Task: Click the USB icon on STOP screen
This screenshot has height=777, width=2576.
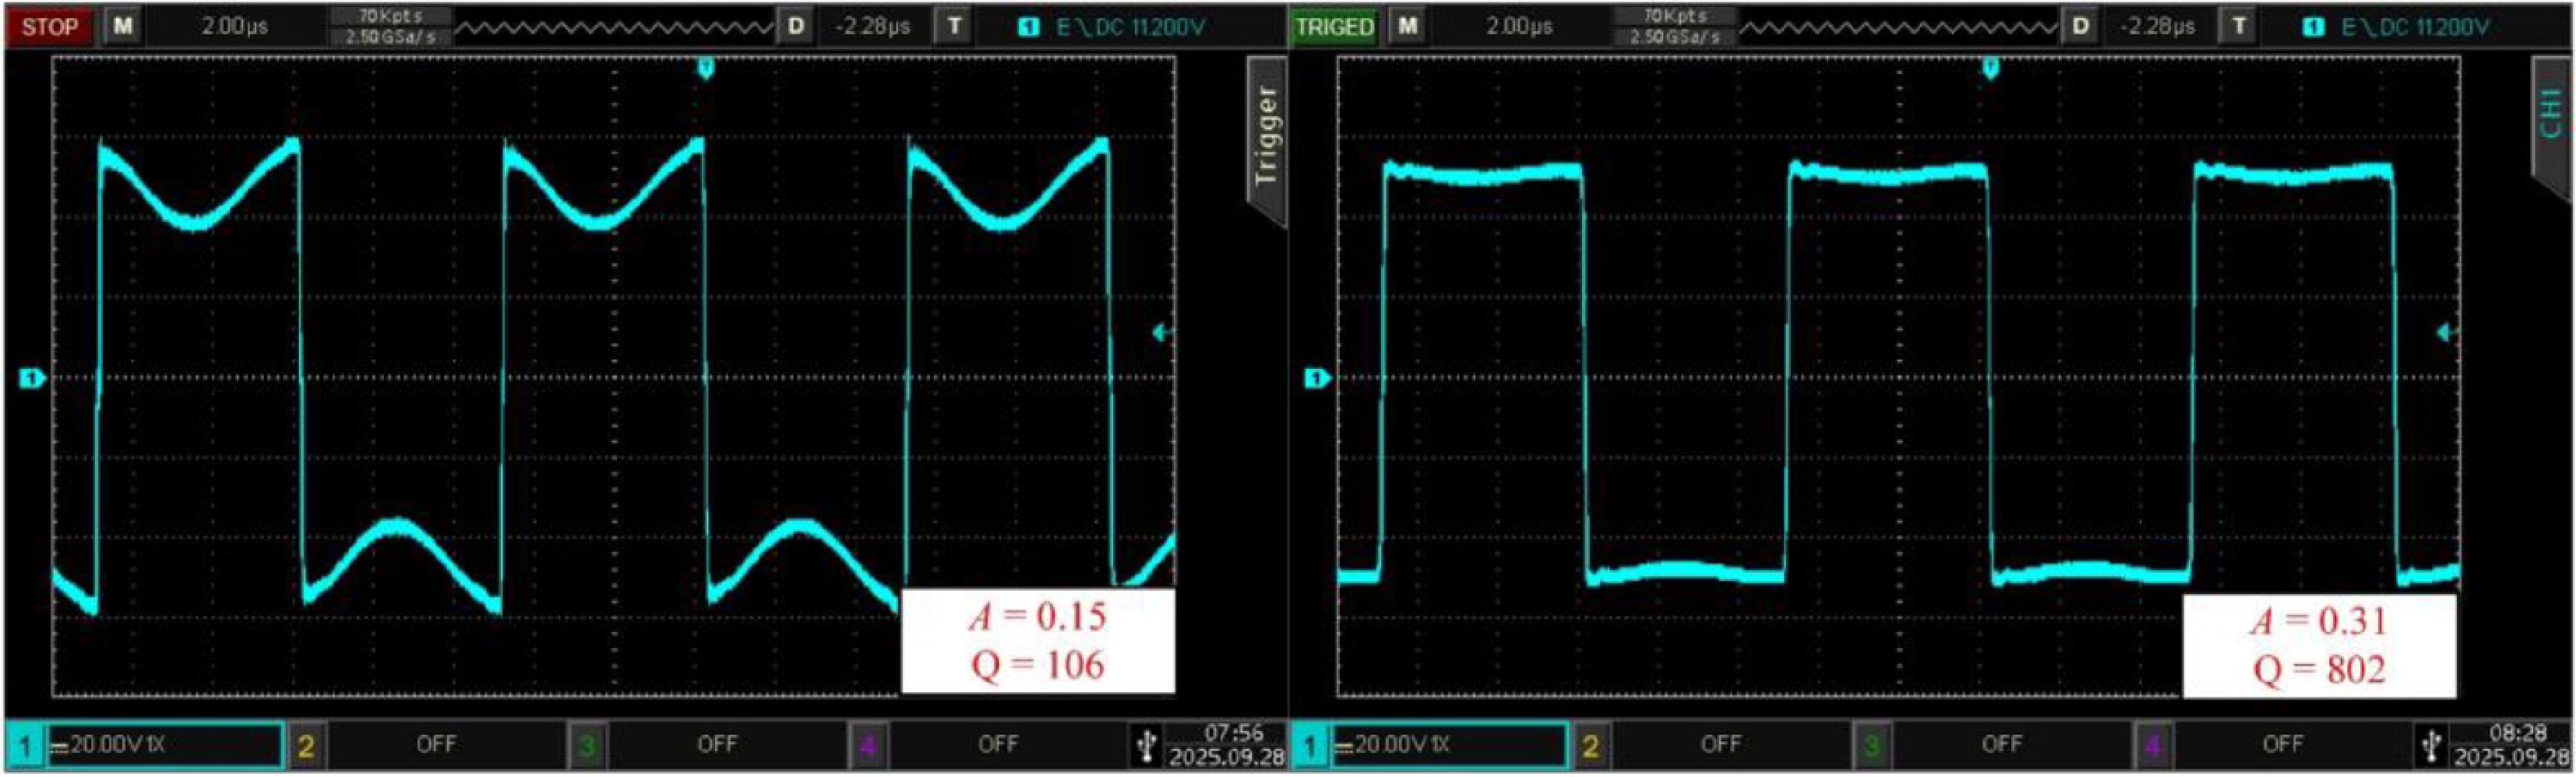Action: 1147,745
